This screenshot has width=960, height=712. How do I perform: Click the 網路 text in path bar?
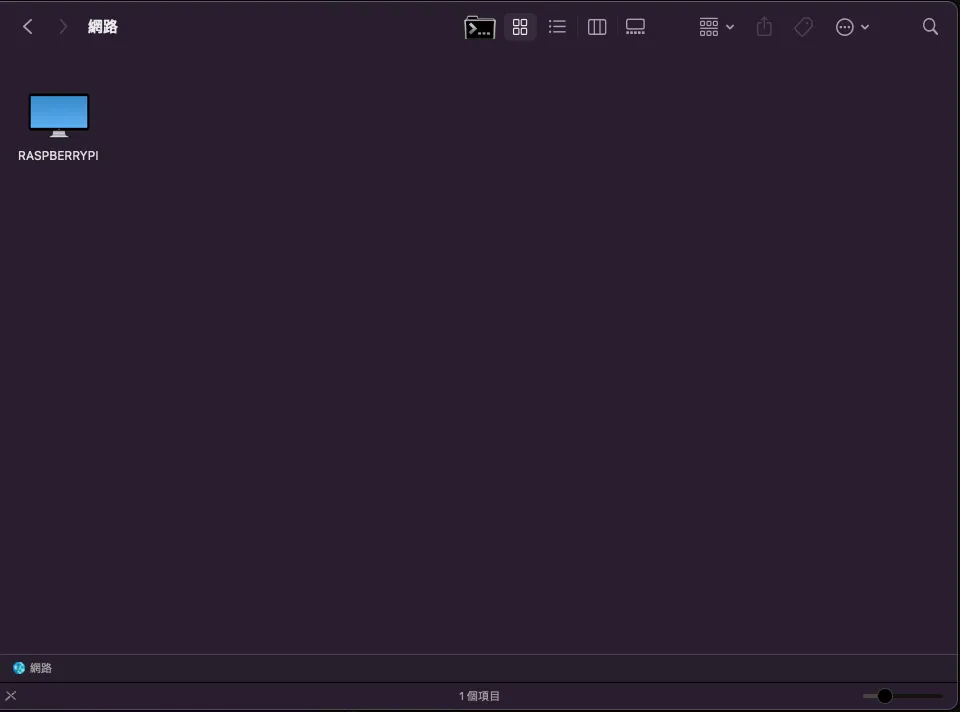[41, 668]
